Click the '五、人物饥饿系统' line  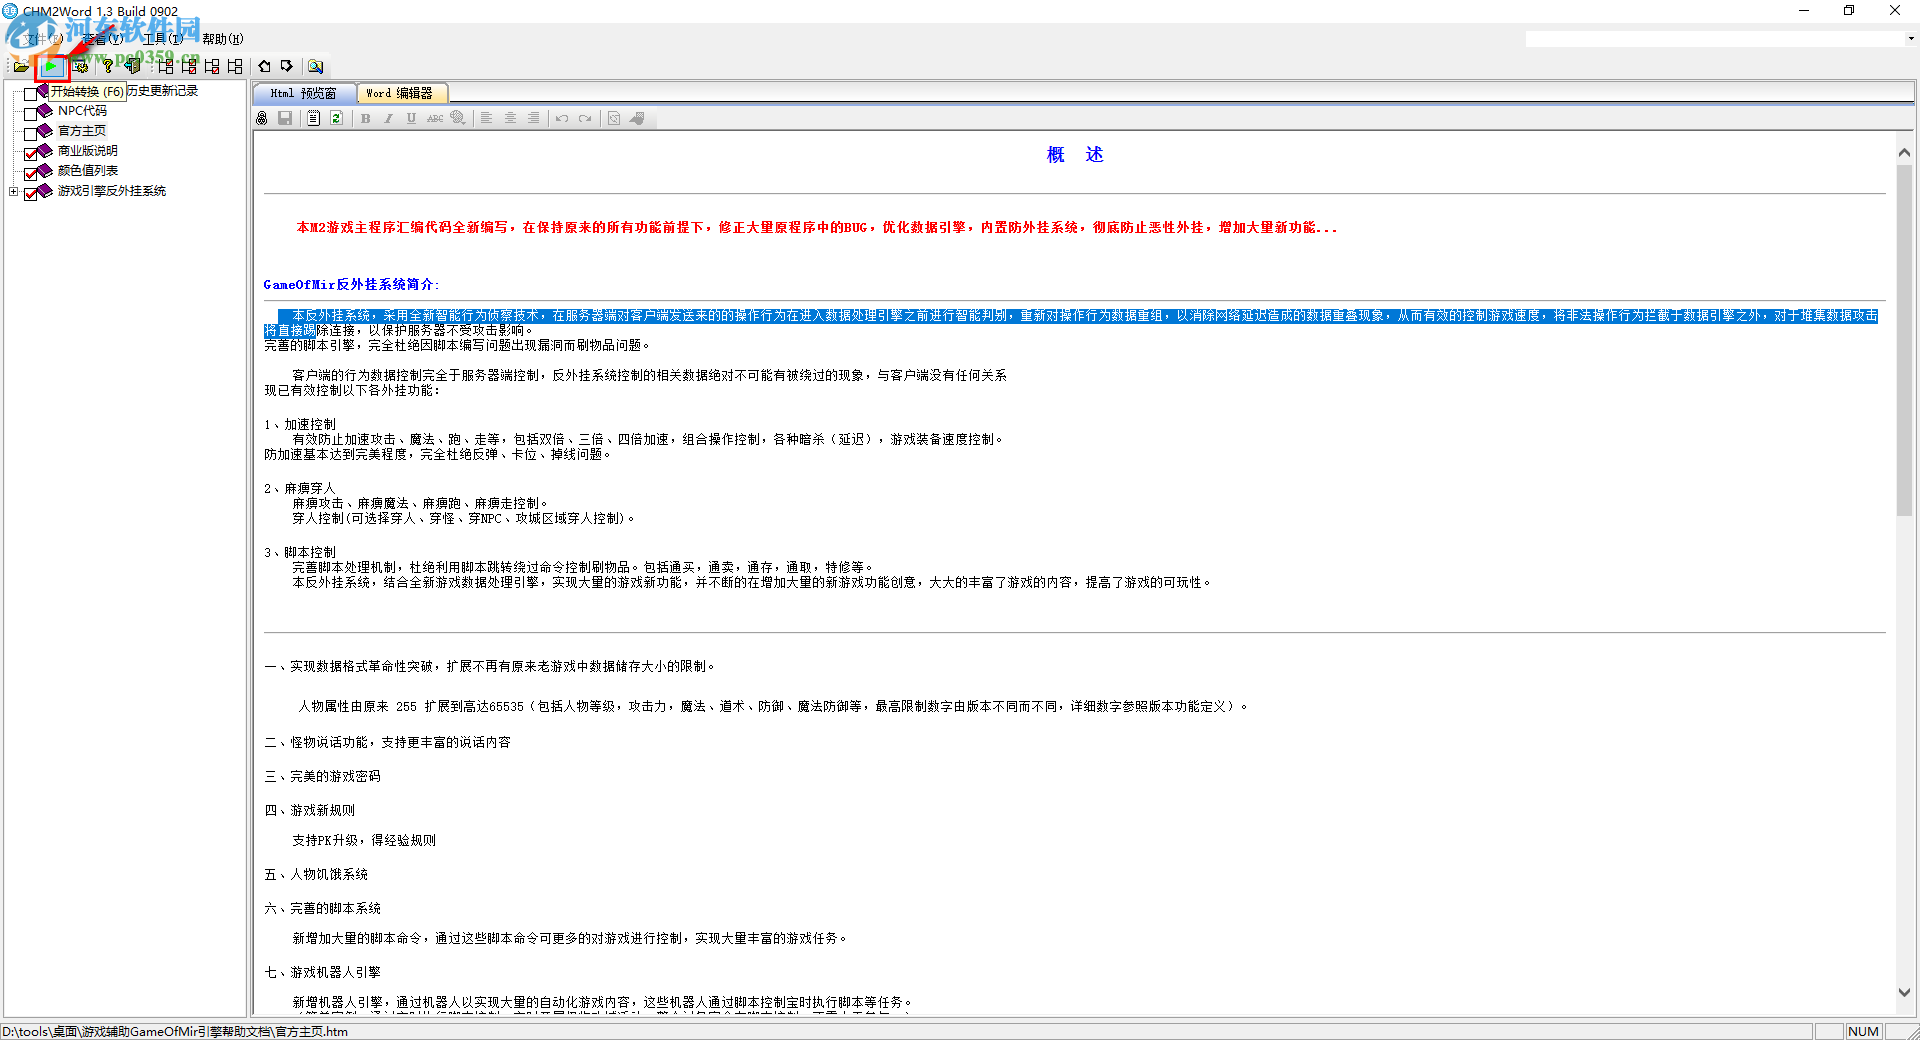(316, 875)
